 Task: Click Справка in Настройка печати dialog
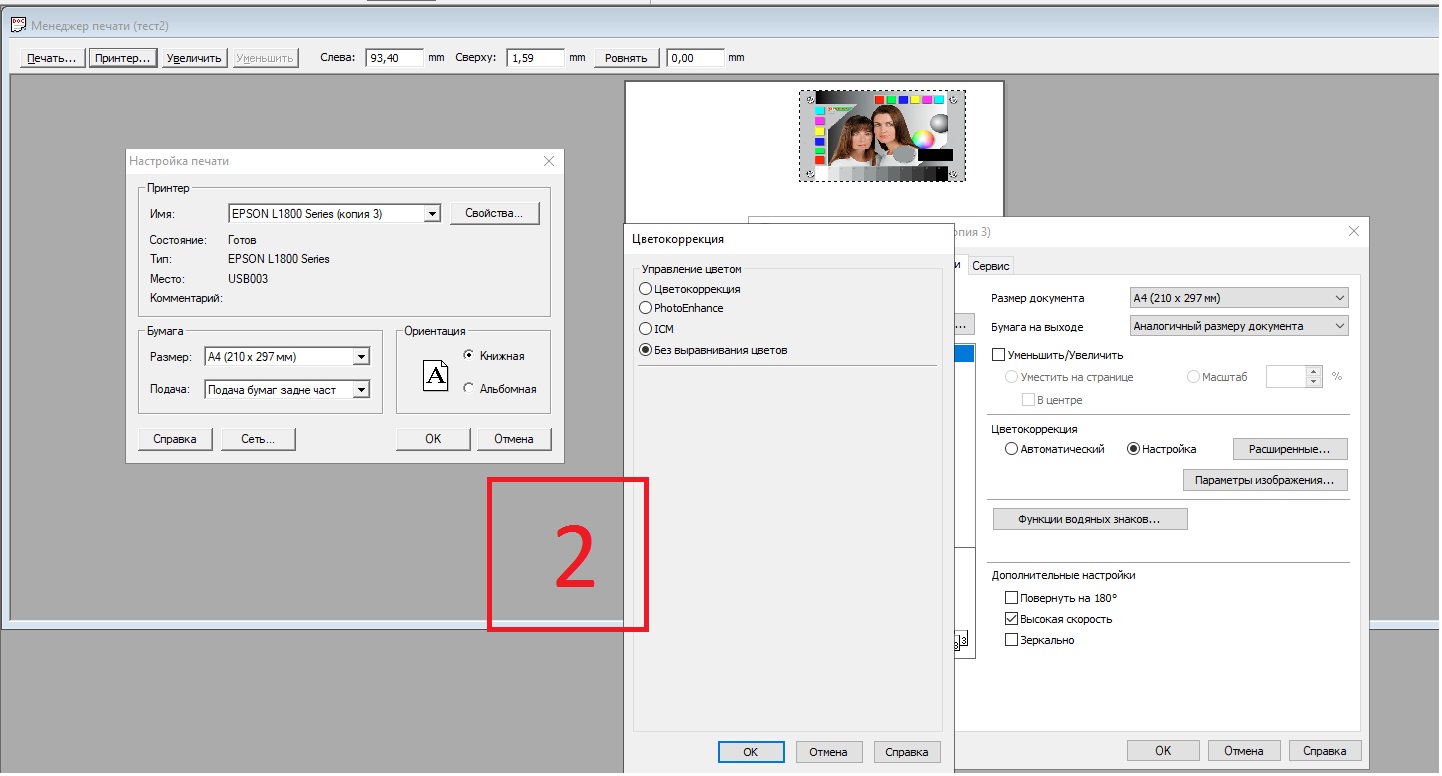175,439
